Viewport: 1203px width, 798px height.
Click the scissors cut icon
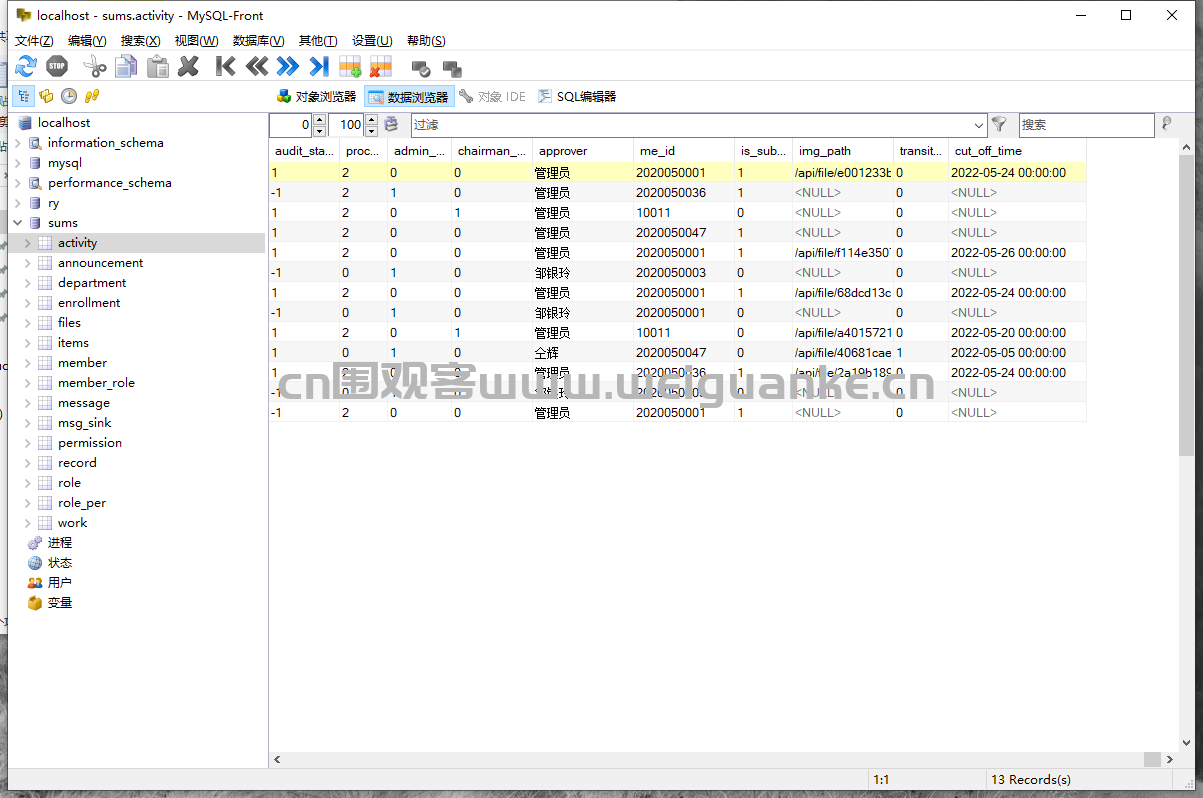94,67
